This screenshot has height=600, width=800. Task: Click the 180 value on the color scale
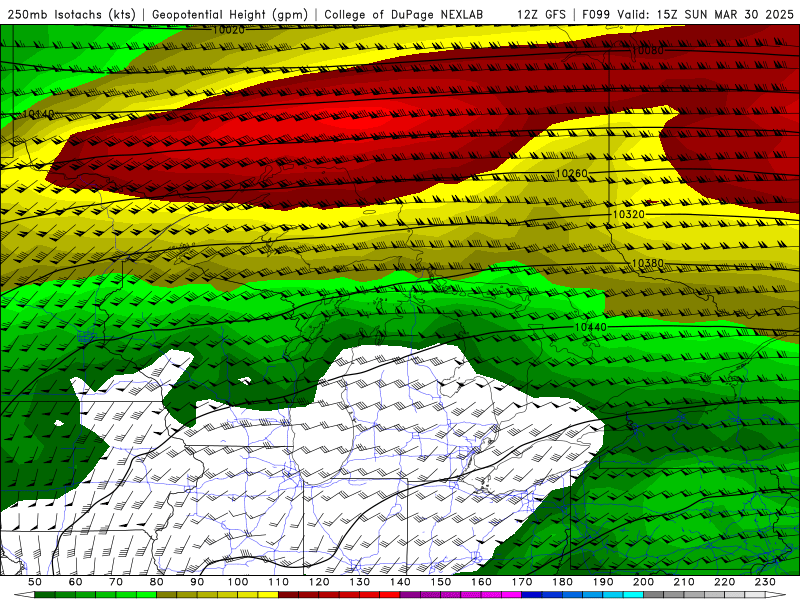point(562,582)
